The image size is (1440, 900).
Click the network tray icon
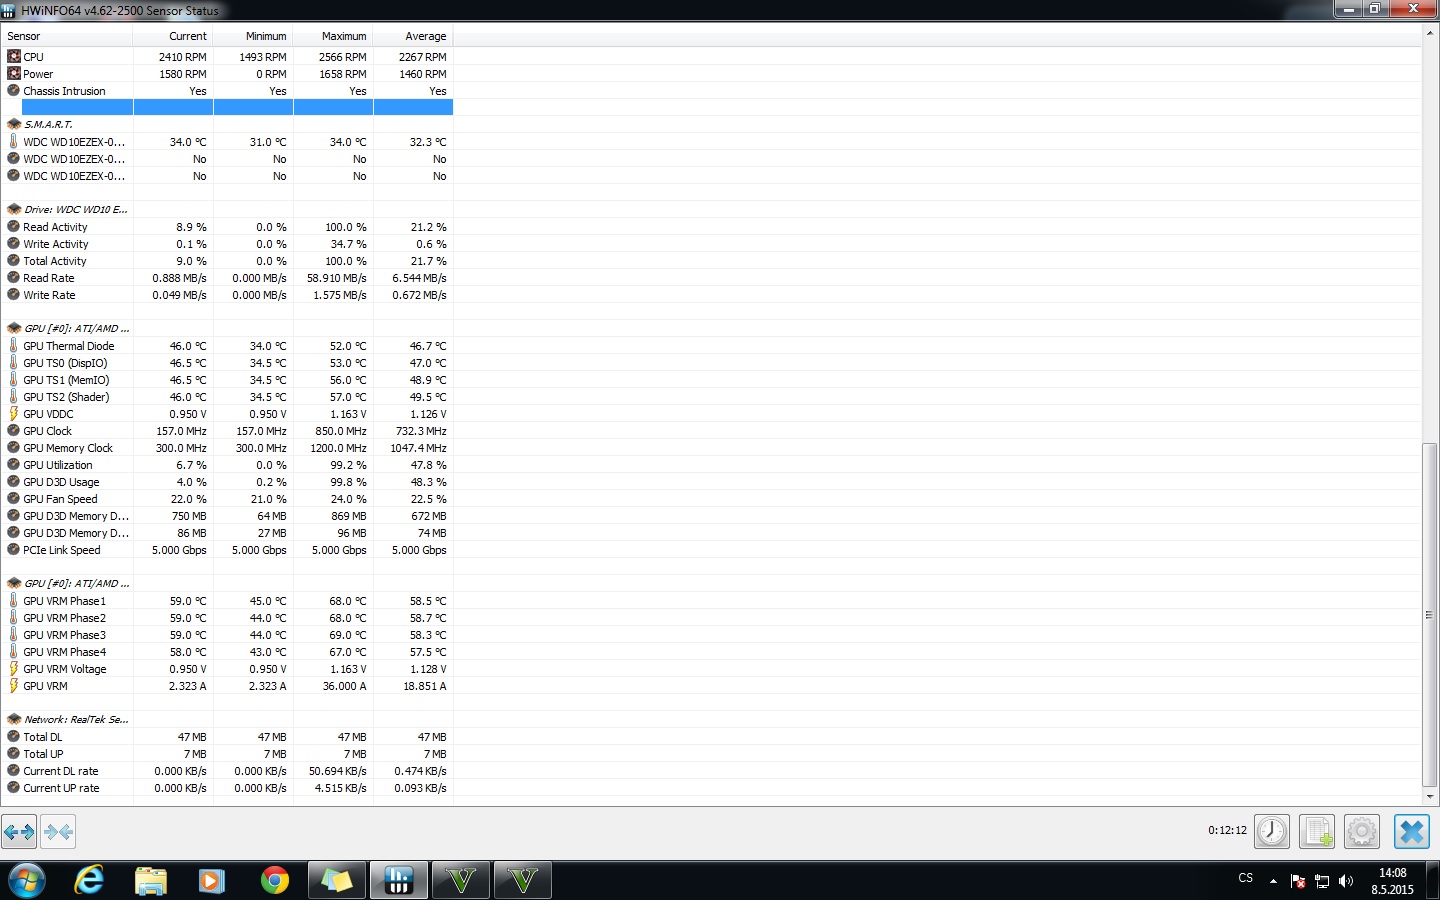(x=1322, y=881)
